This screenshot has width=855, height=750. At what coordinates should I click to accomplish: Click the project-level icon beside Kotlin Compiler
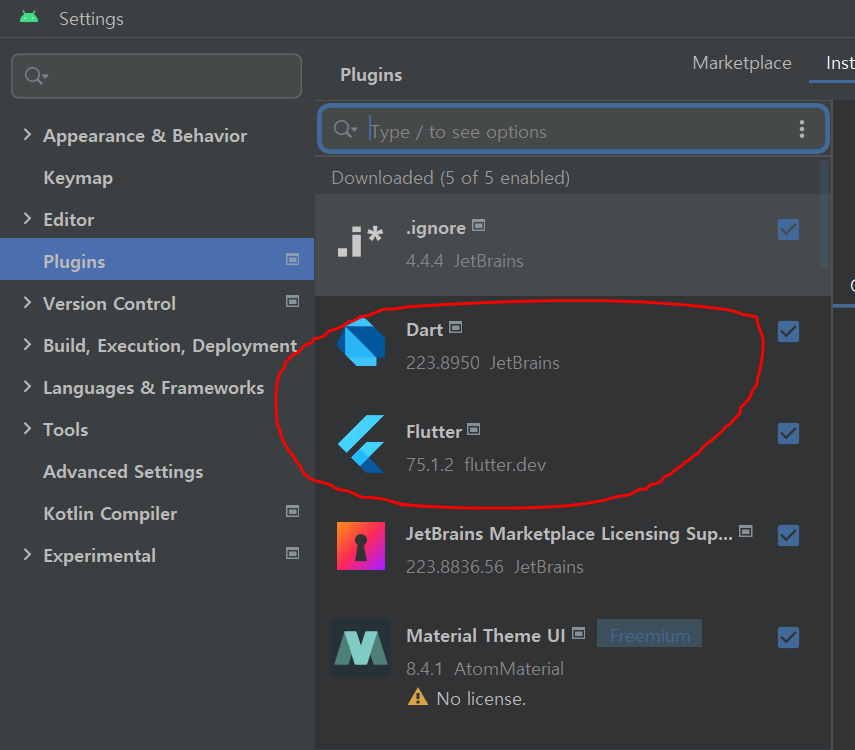pyautogui.click(x=292, y=512)
